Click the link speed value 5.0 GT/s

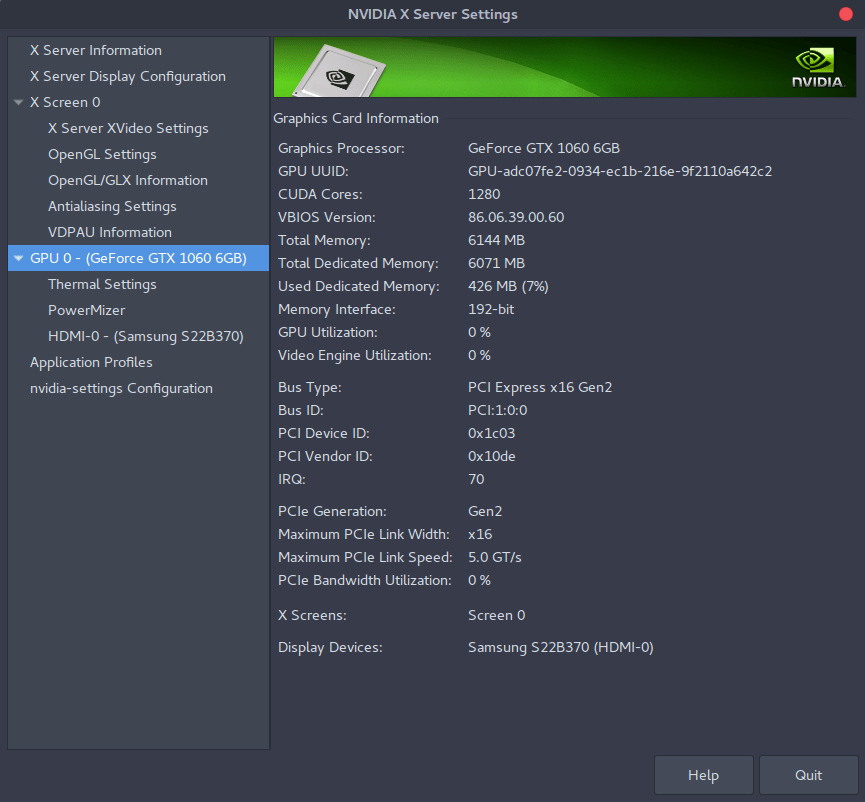tap(494, 557)
